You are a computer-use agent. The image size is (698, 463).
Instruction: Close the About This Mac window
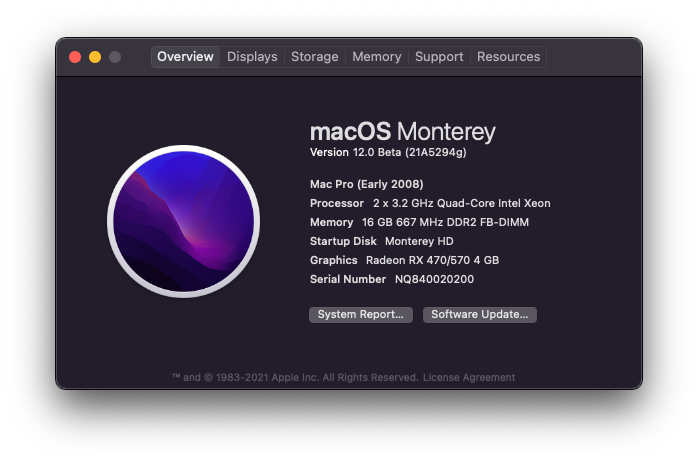75,57
